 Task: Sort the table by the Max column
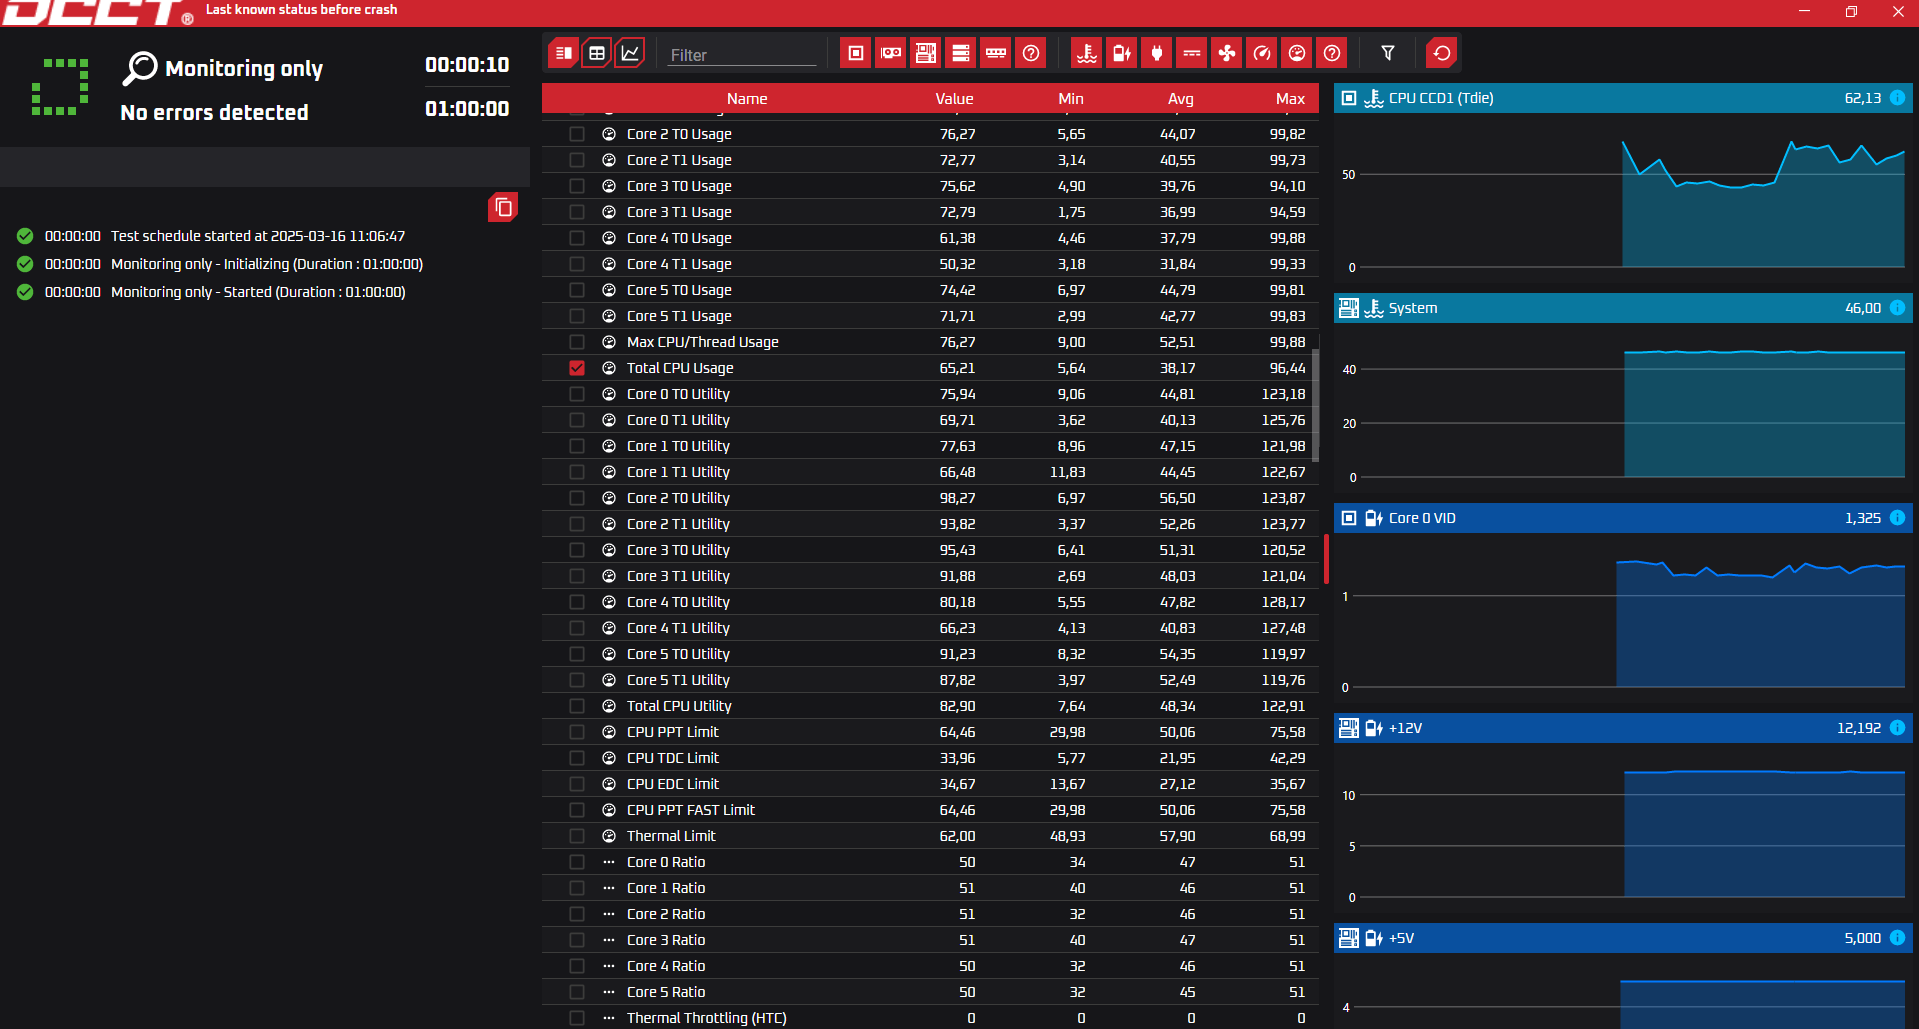point(1290,99)
